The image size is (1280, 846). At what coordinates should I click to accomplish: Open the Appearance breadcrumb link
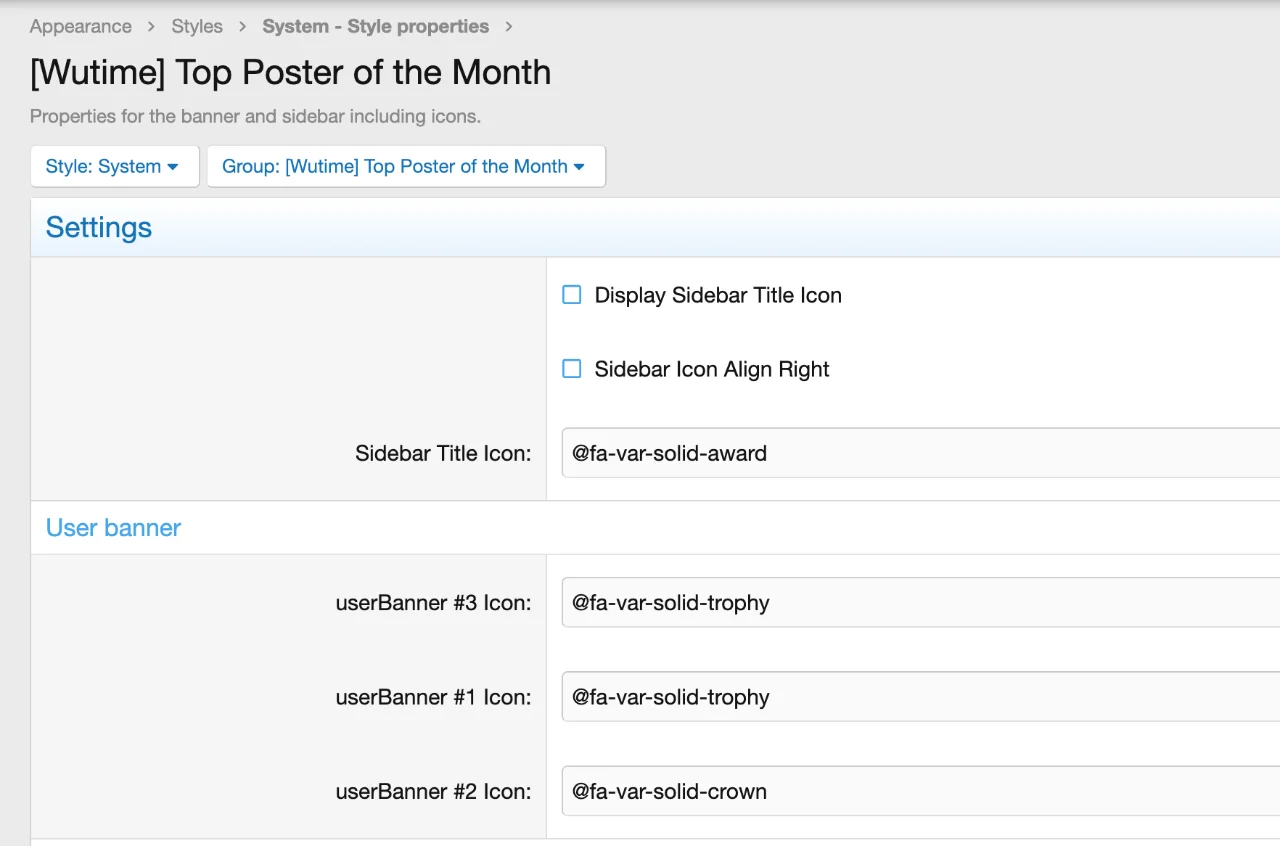80,27
